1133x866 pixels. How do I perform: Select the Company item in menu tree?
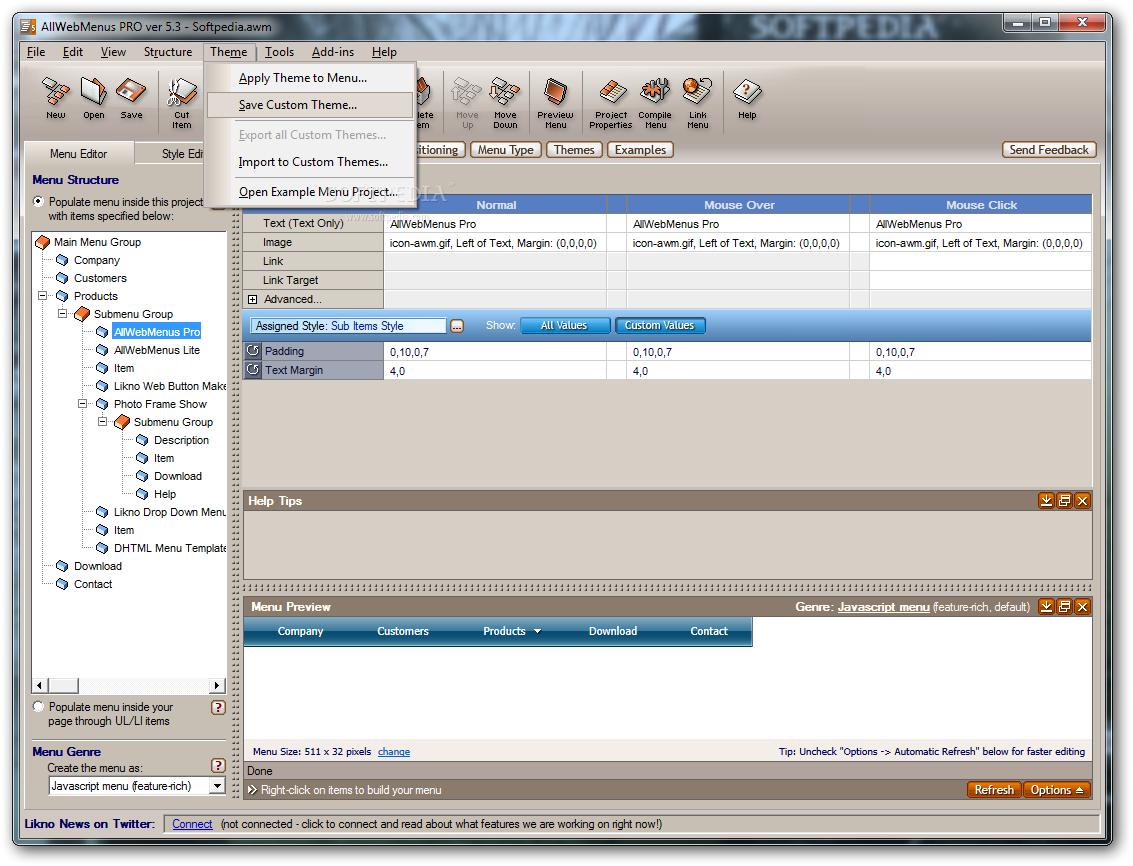97,260
